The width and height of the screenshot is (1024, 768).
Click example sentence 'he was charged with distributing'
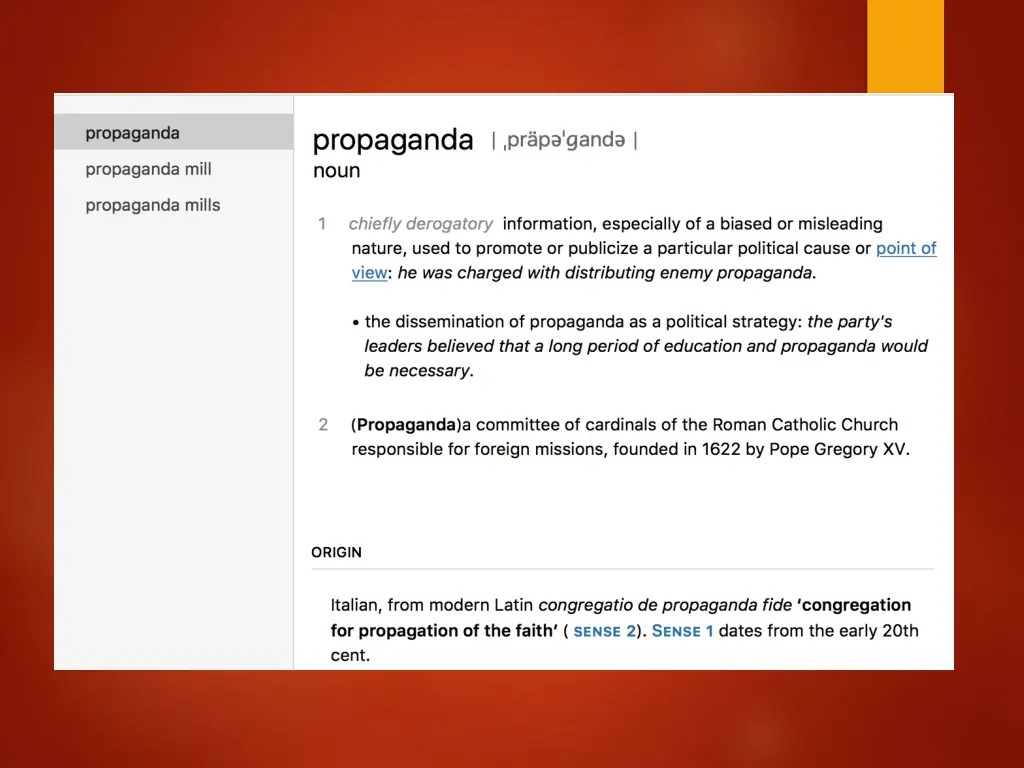(526, 273)
